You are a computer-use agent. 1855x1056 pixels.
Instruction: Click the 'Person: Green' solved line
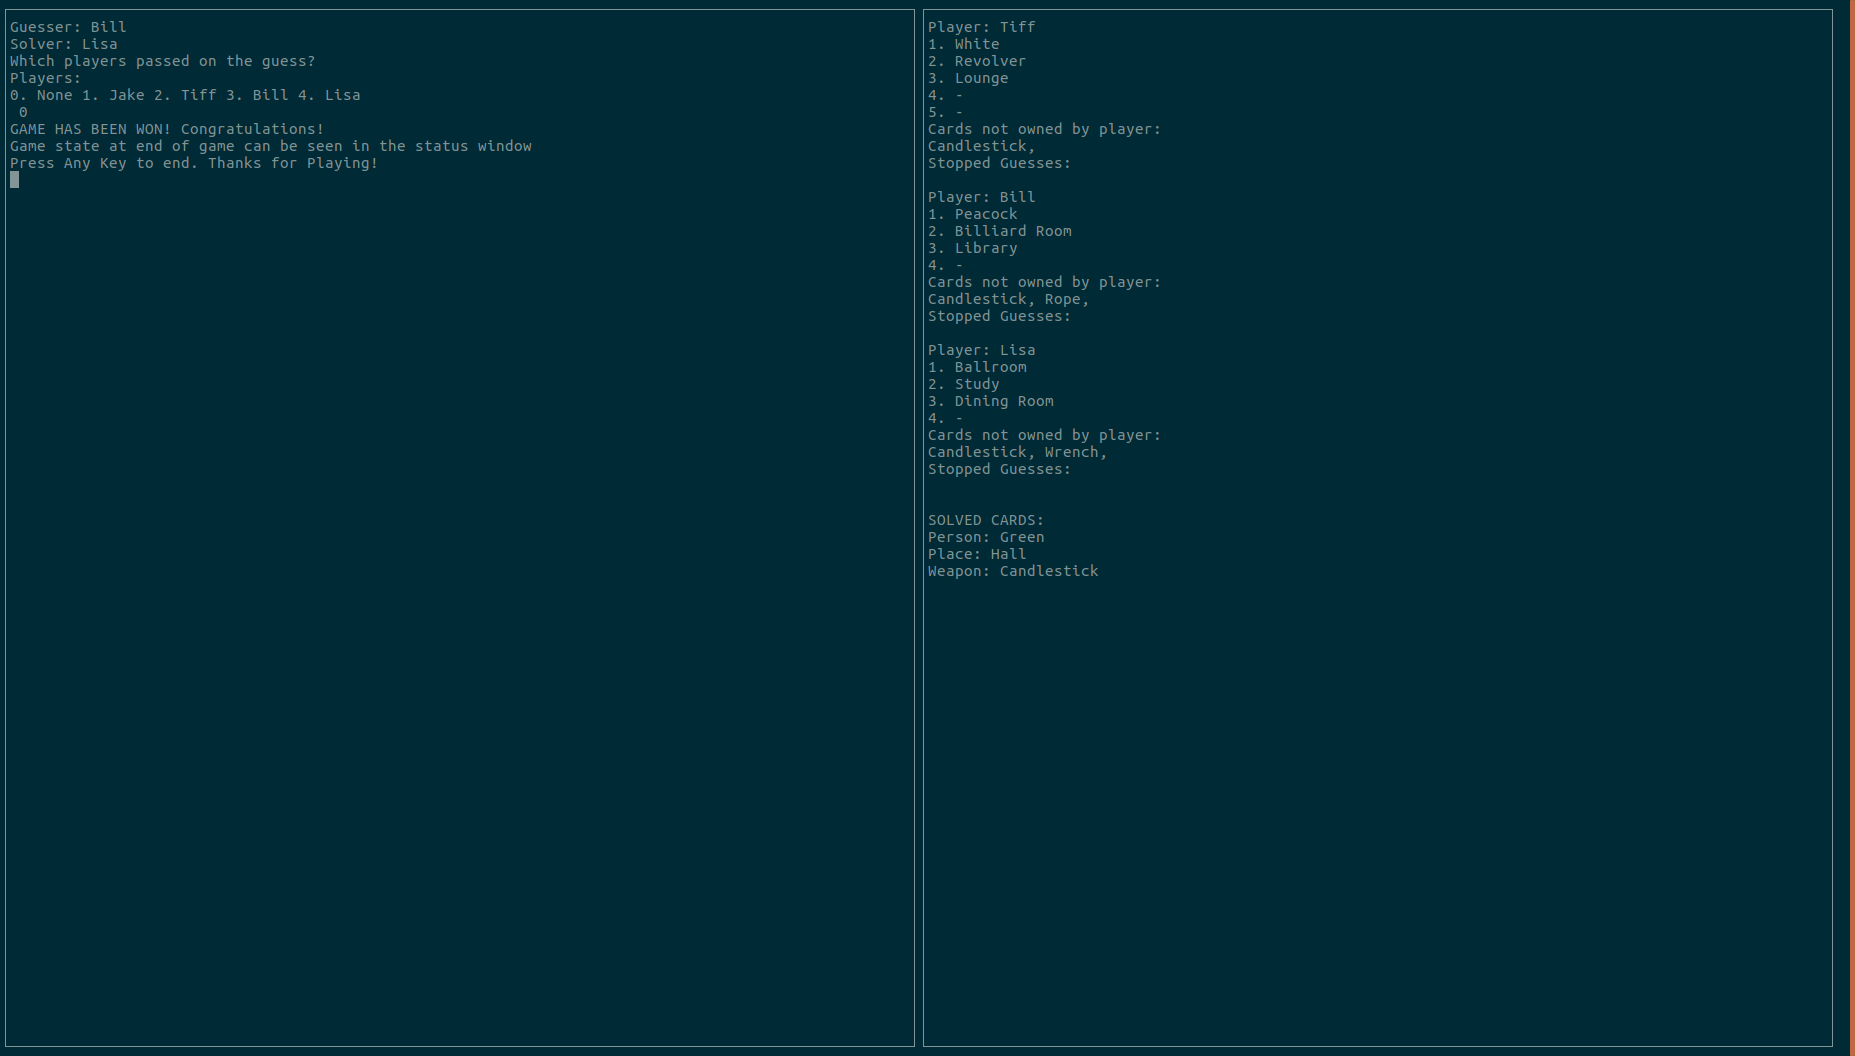click(986, 537)
